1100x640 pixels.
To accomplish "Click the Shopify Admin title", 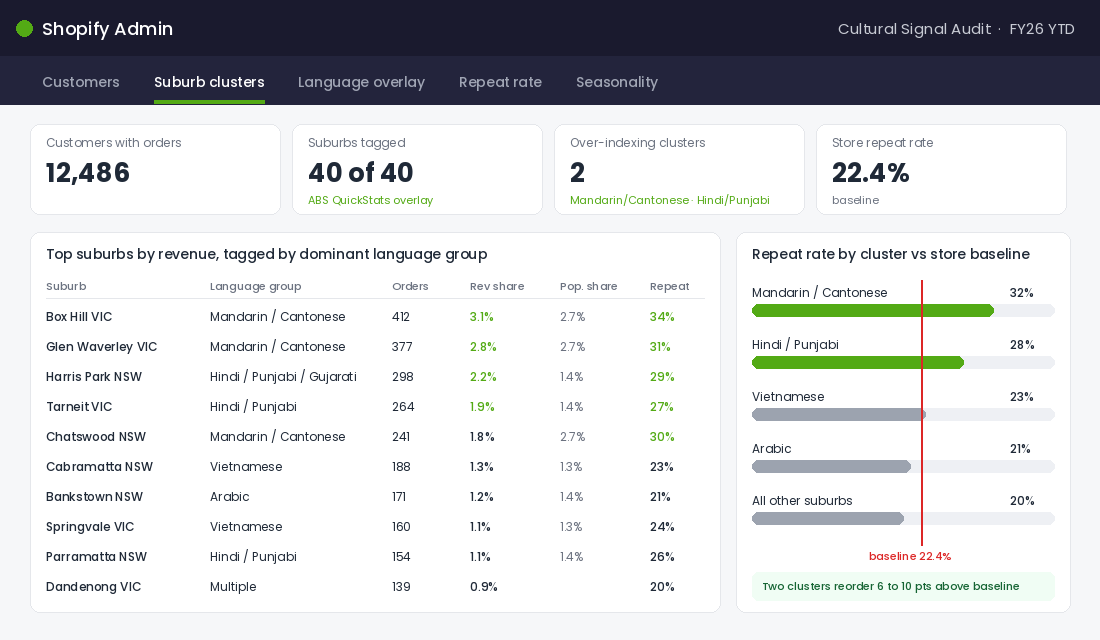I will tap(107, 29).
